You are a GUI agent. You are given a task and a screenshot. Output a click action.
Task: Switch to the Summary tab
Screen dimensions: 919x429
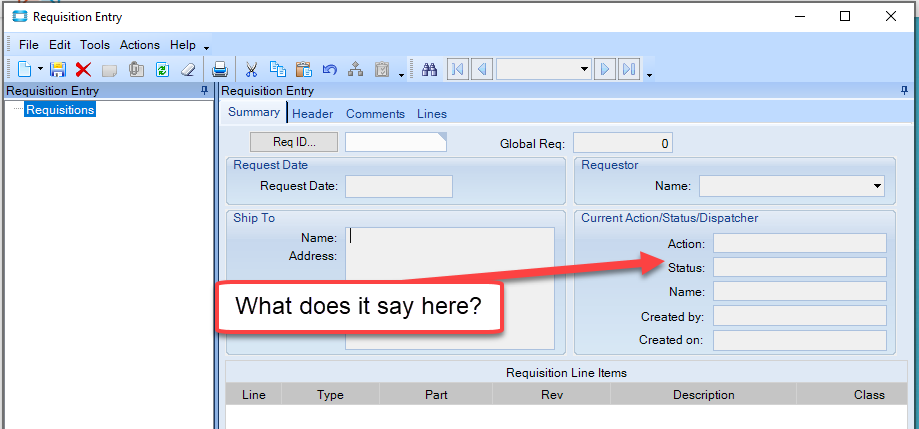254,112
